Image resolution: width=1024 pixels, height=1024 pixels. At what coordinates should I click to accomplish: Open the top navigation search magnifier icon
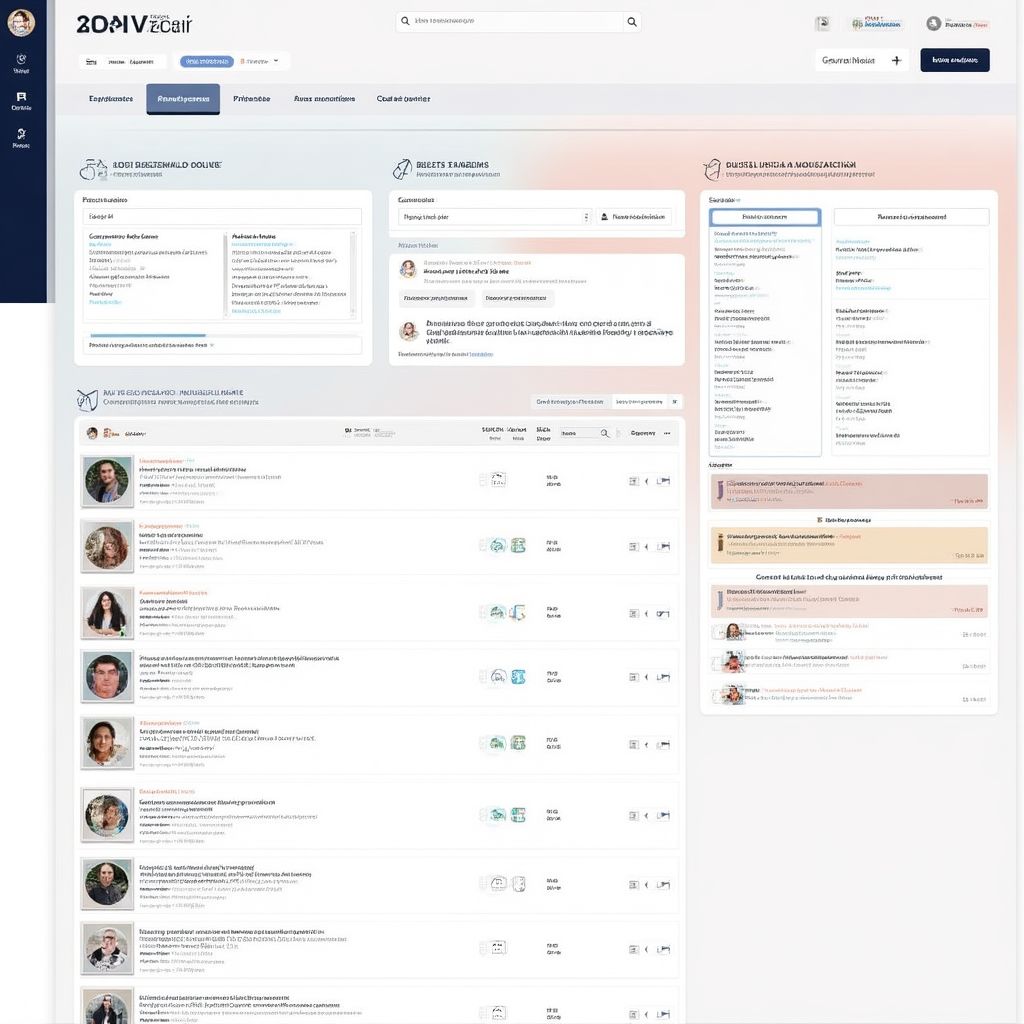point(631,20)
